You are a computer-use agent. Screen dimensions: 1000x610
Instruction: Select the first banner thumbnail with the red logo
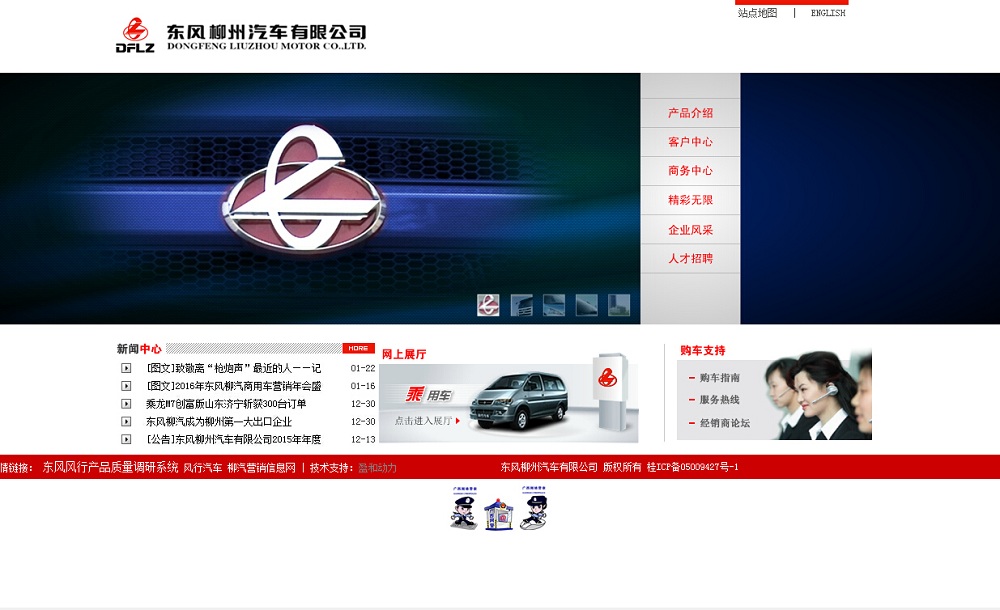[488, 305]
